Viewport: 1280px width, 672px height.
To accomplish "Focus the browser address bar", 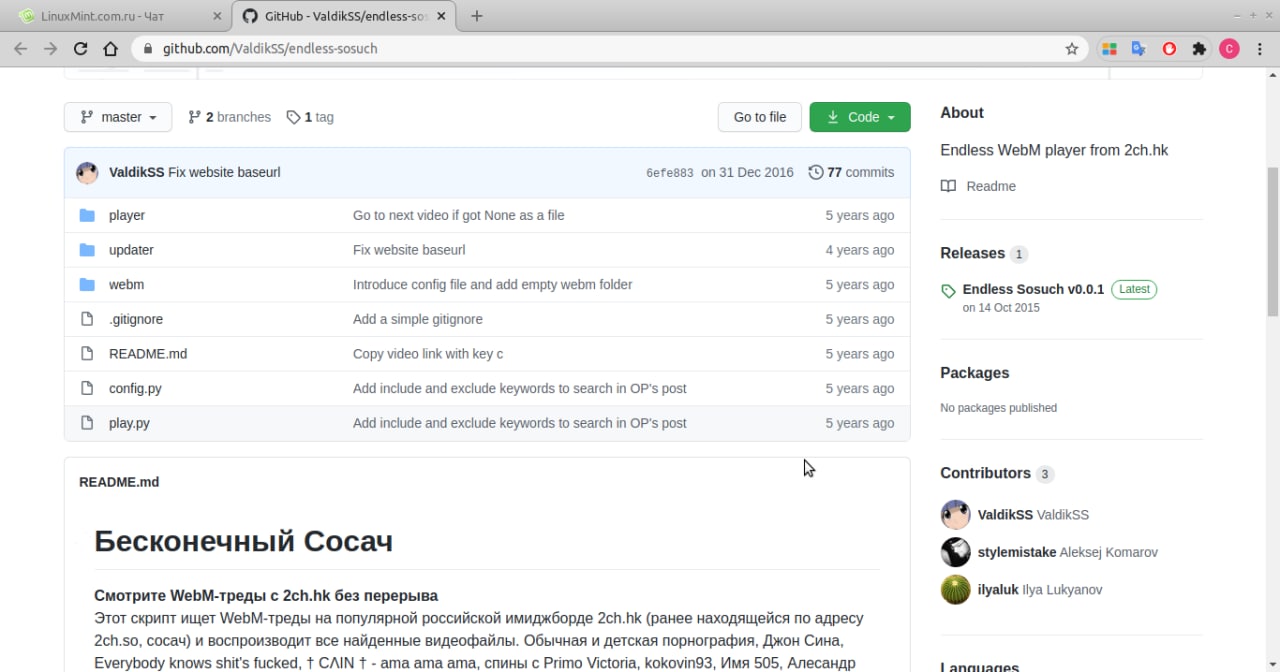I will pos(600,48).
